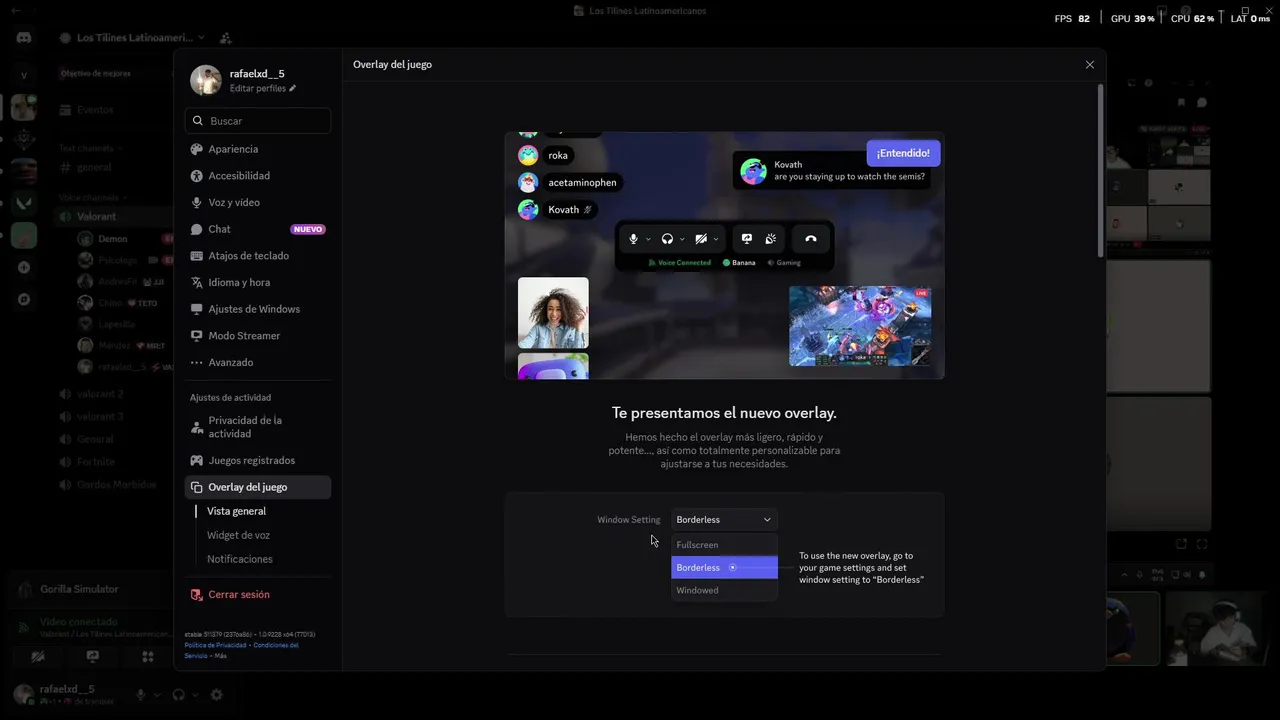Select the valorant 2 voice channel
The width and height of the screenshot is (1280, 720).
[100, 394]
